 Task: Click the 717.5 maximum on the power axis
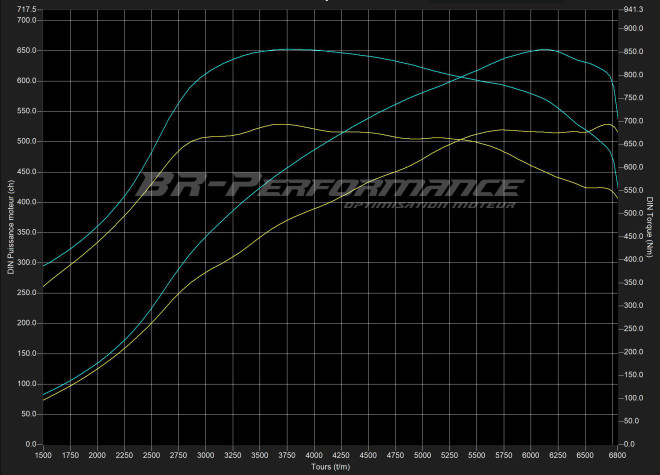click(27, 9)
